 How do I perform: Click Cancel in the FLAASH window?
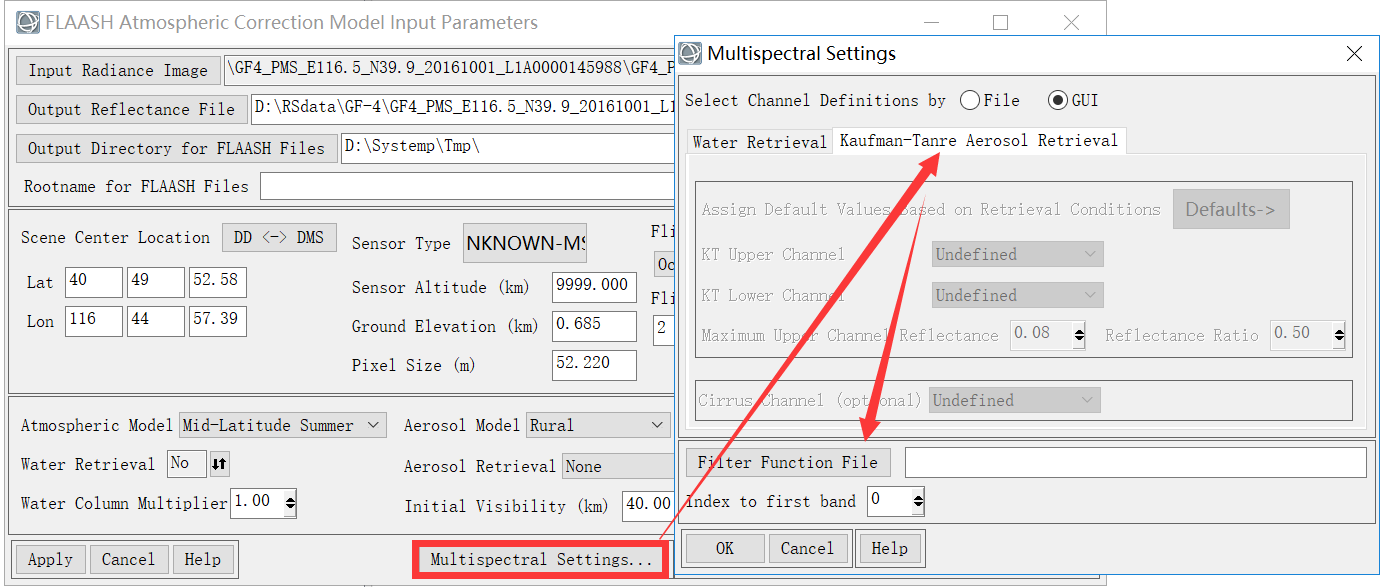pos(128,559)
